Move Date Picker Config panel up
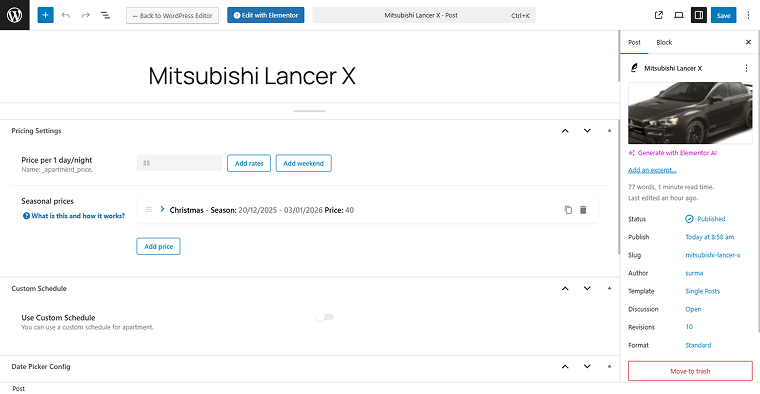 565,367
